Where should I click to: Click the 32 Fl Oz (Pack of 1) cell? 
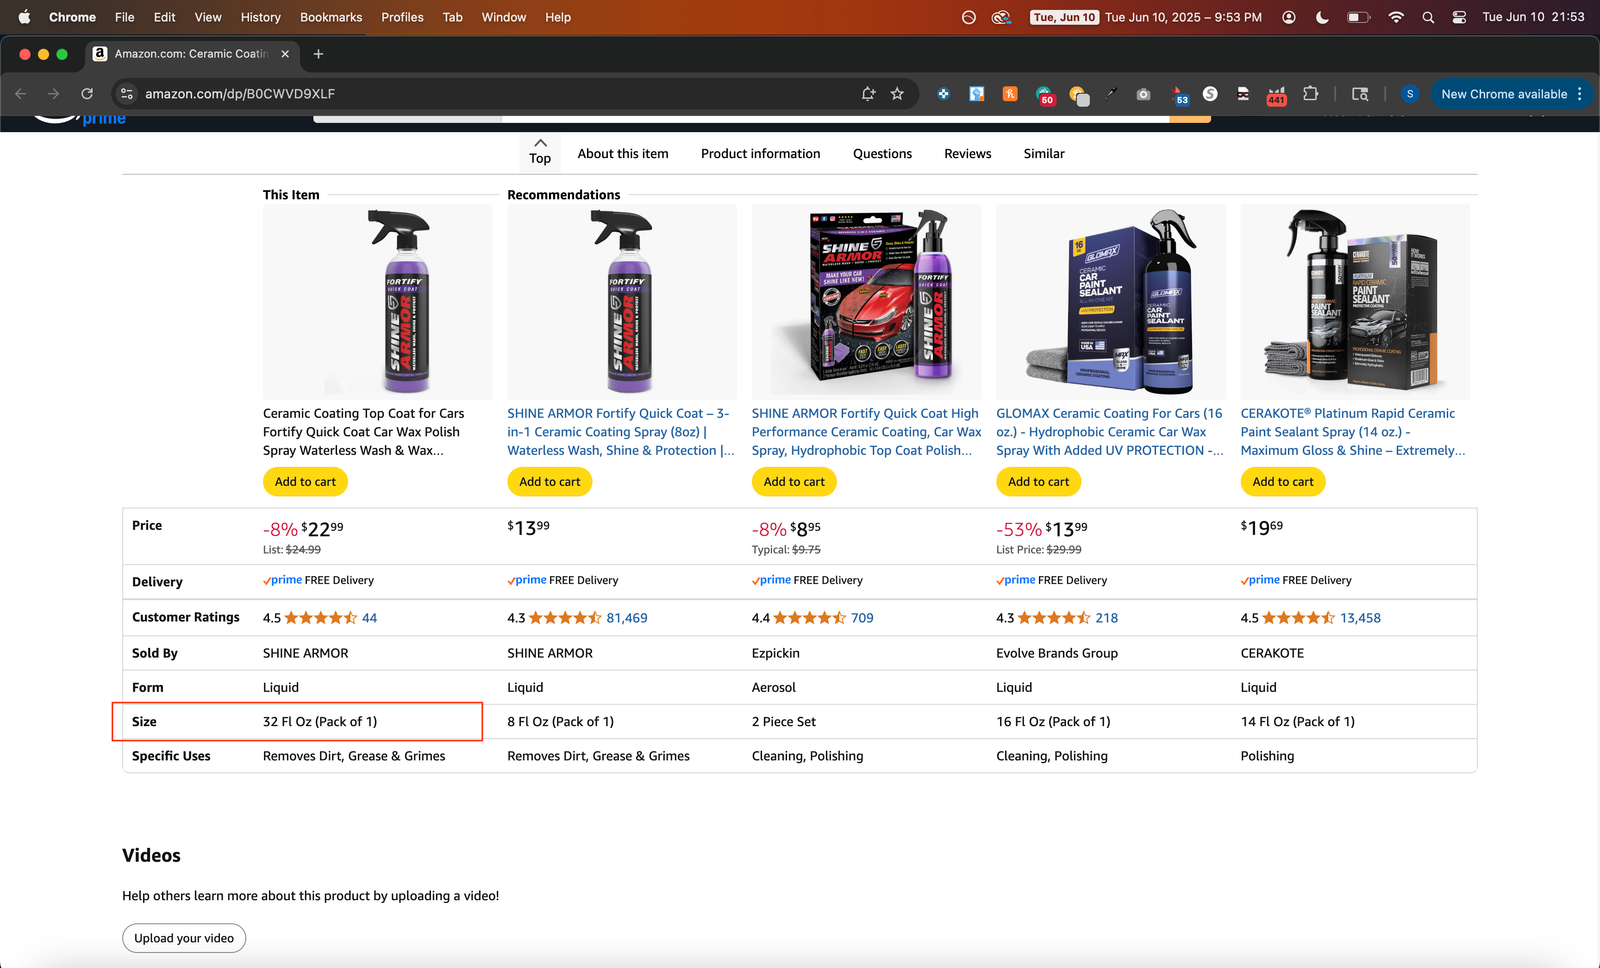(320, 722)
